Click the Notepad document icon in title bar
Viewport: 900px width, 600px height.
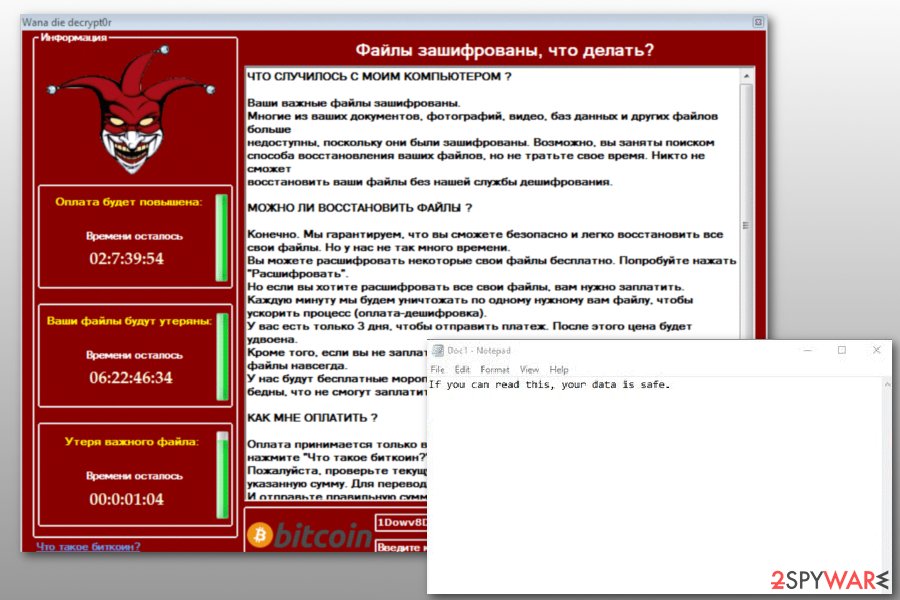tap(438, 350)
